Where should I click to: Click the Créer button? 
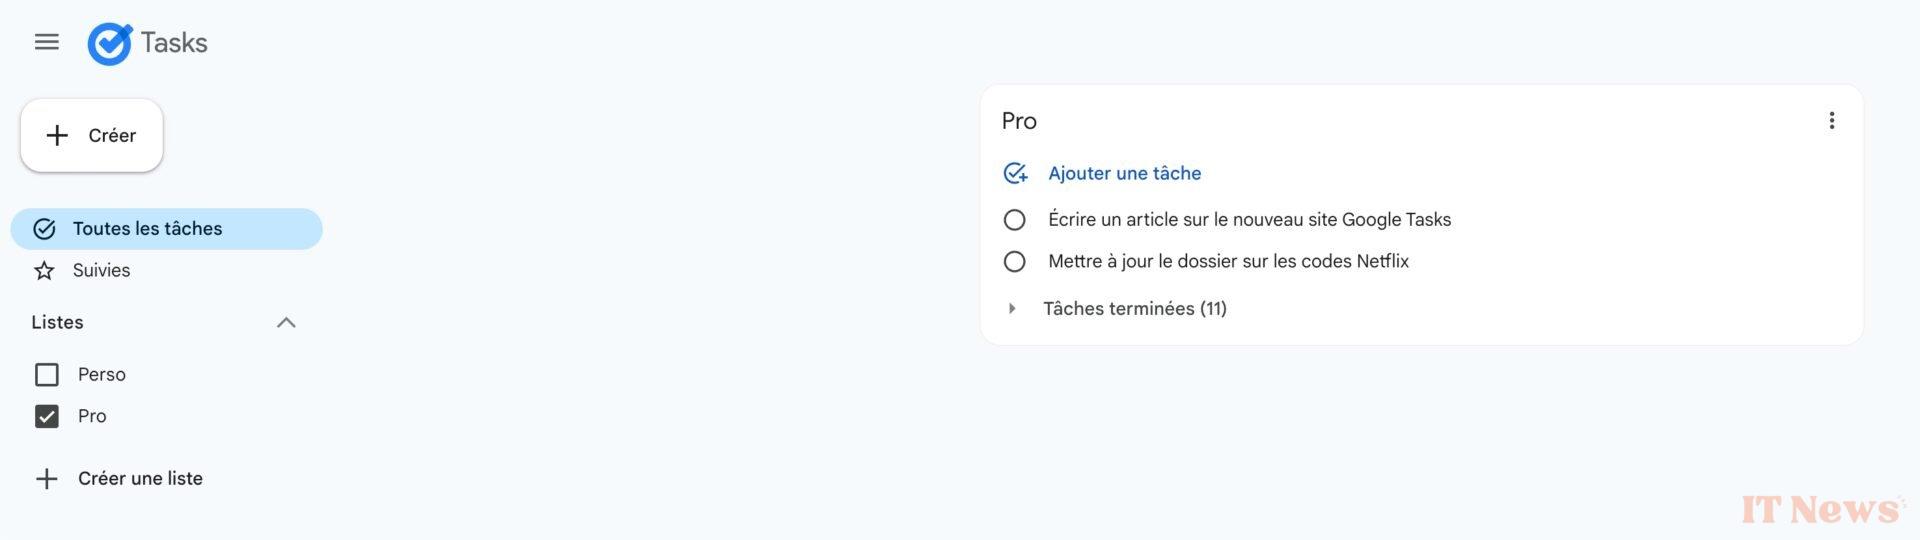[x=92, y=135]
